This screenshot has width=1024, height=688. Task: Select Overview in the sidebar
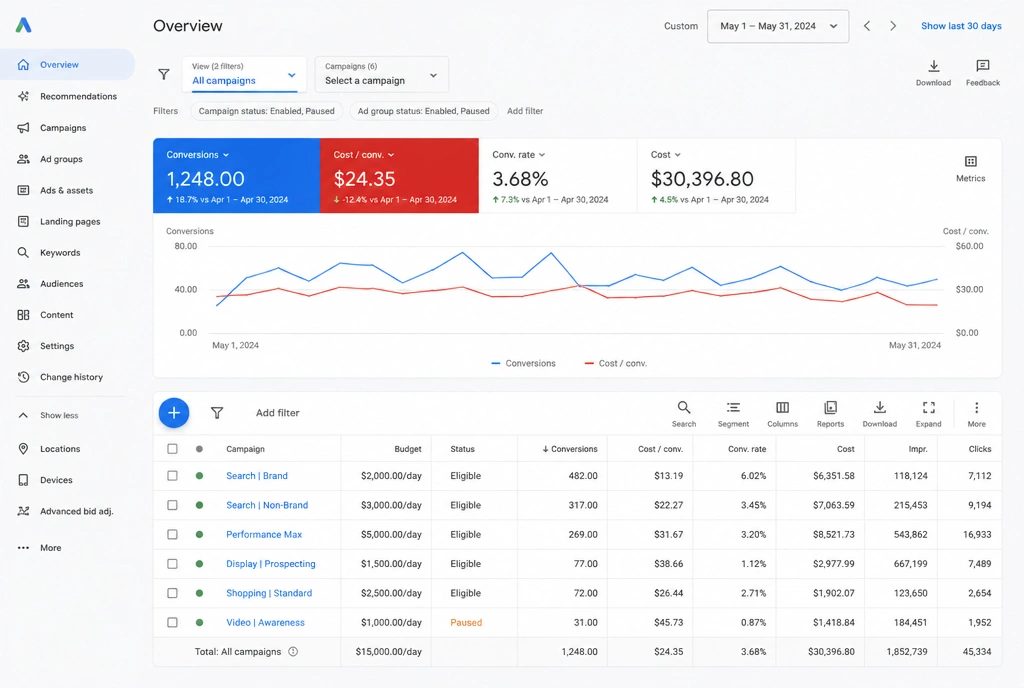(67, 65)
